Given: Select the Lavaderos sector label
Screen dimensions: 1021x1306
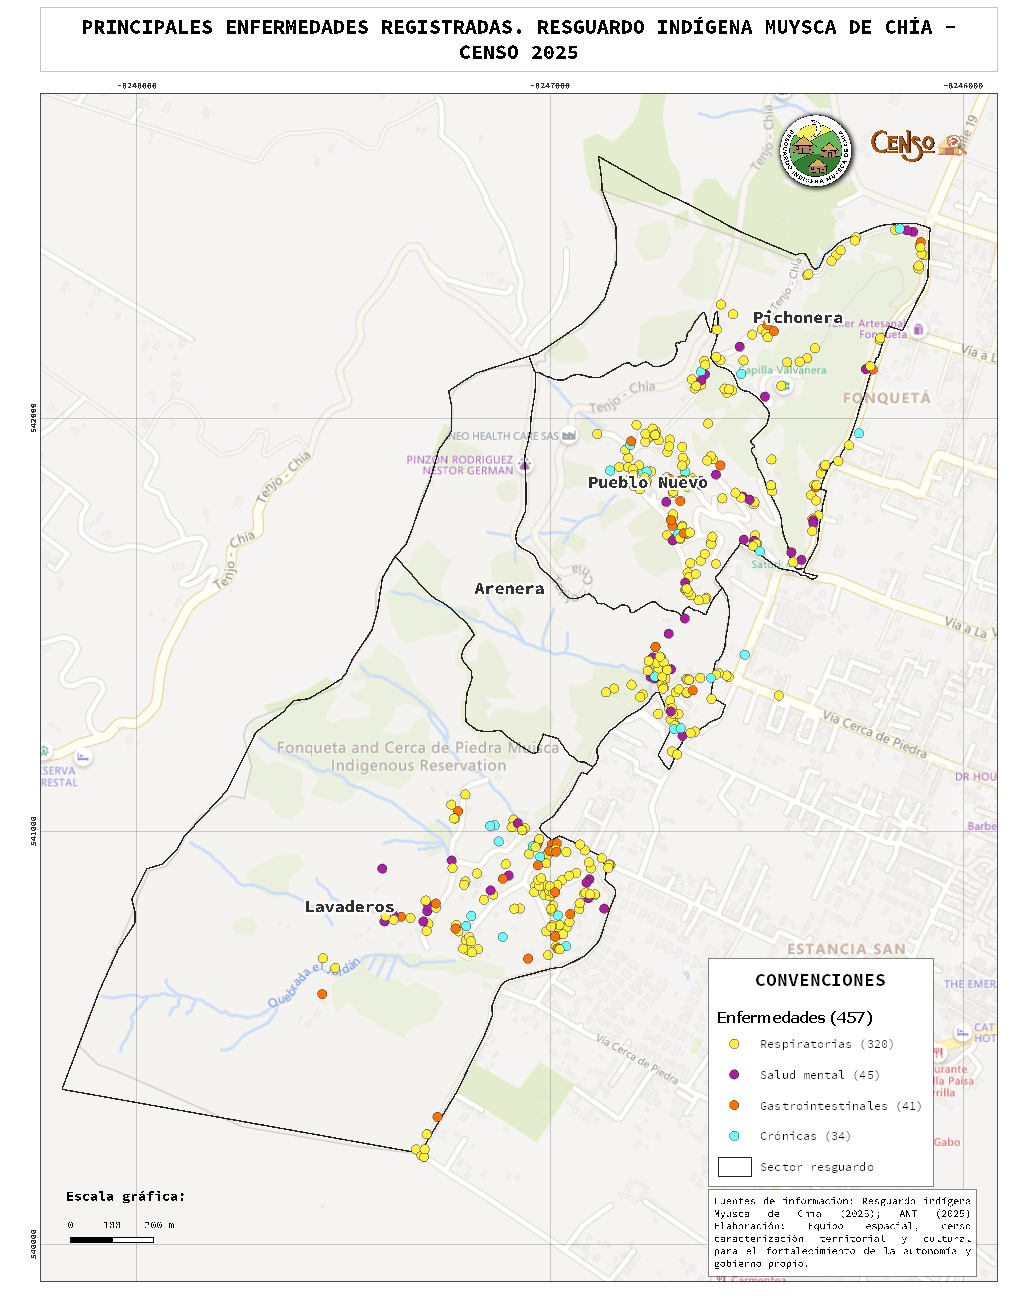Looking at the screenshot, I should pos(349,907).
